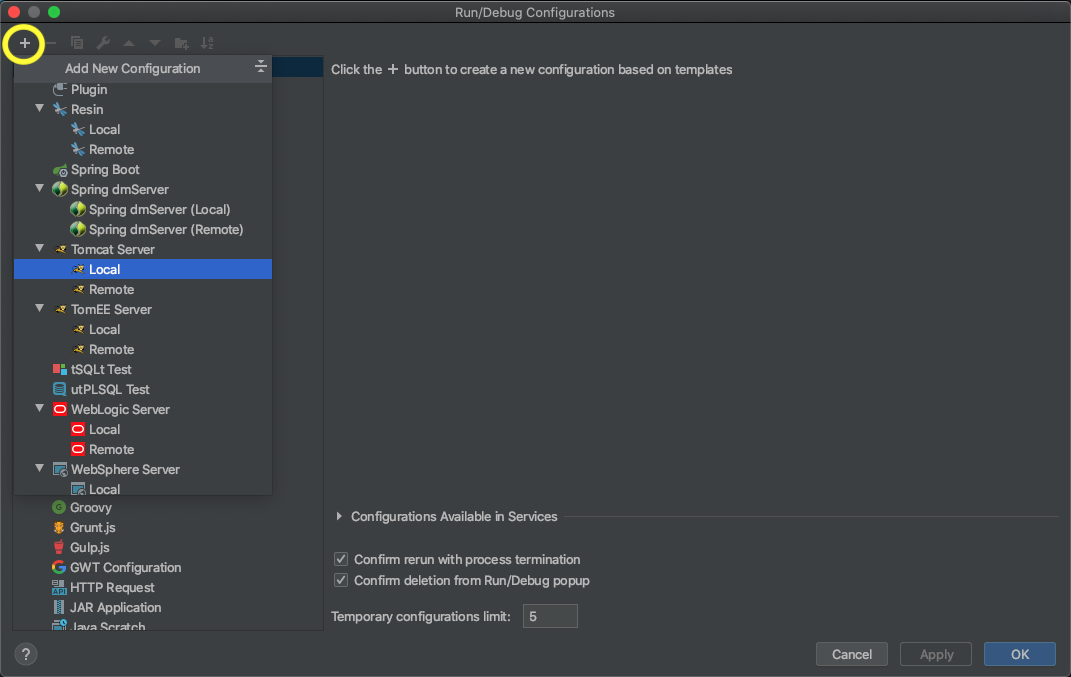Screen dimensions: 1071x677
Task: Collapse the Tomcat Server tree node
Action: (x=40, y=249)
